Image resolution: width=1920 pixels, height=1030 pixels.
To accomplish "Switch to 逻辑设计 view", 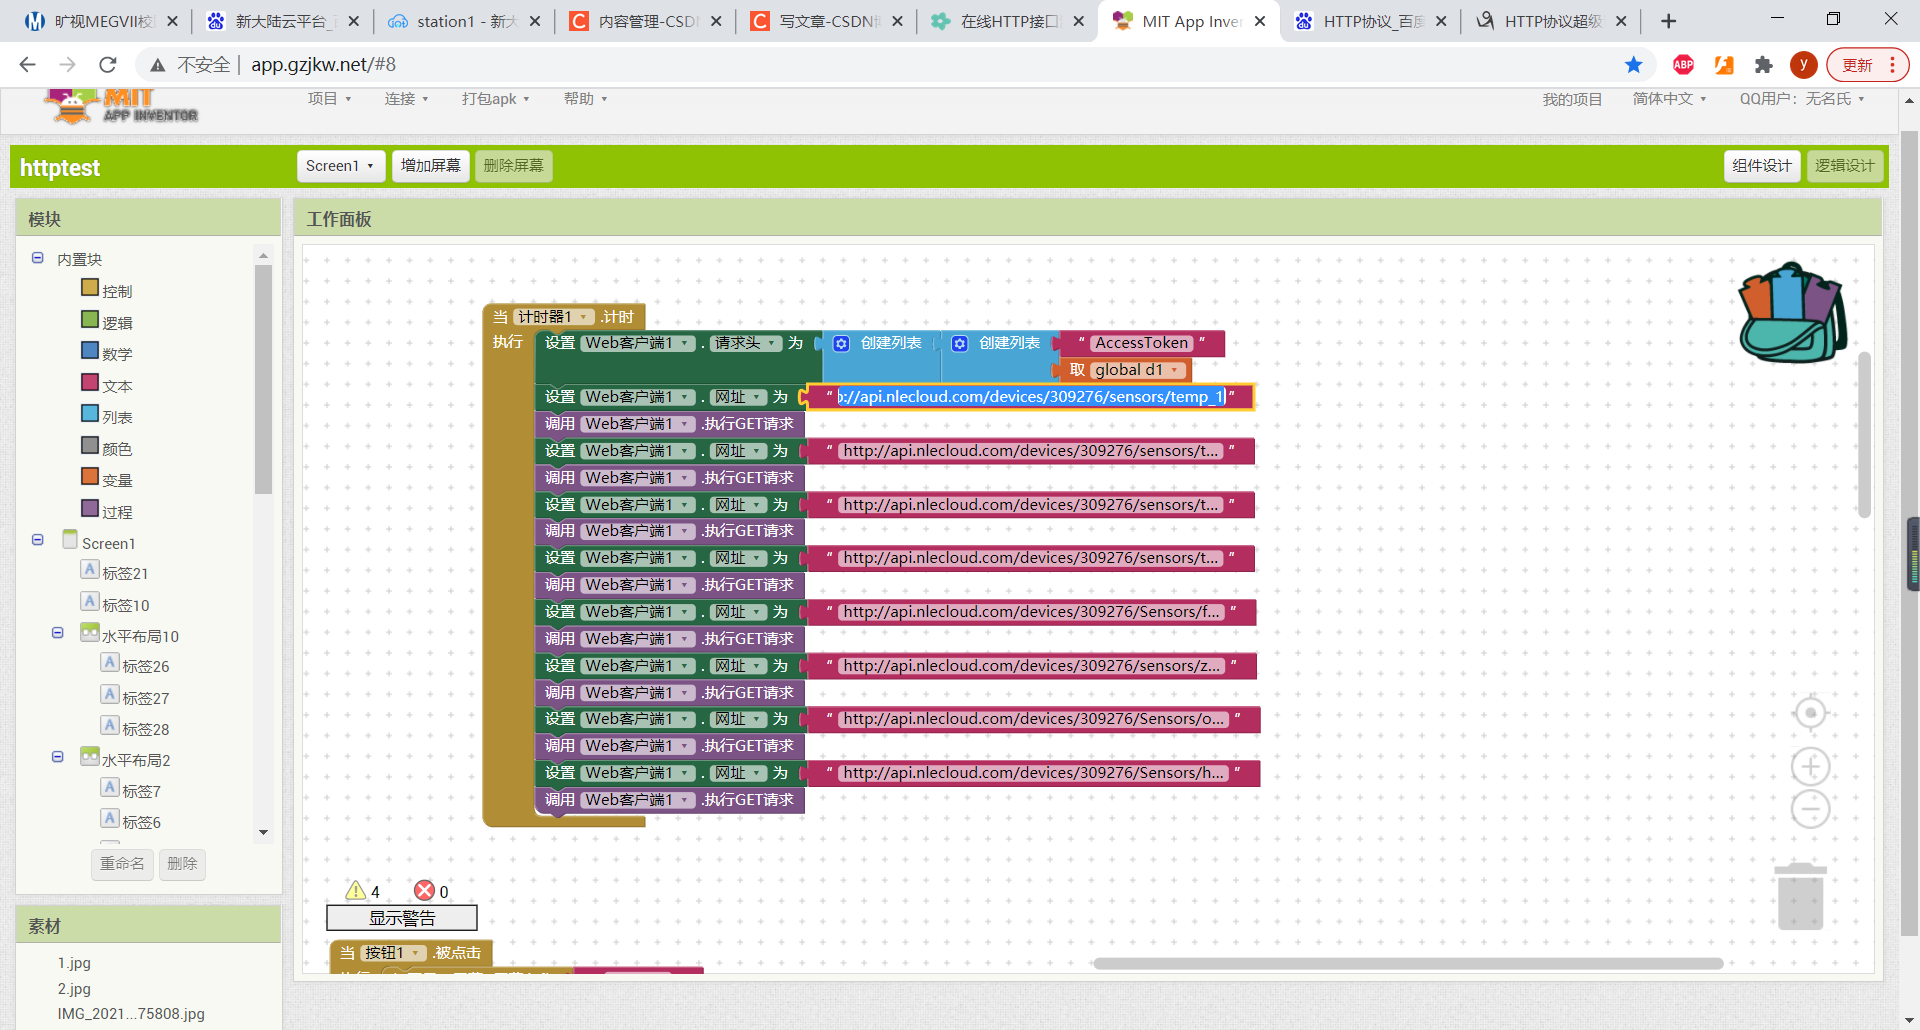I will pyautogui.click(x=1845, y=166).
